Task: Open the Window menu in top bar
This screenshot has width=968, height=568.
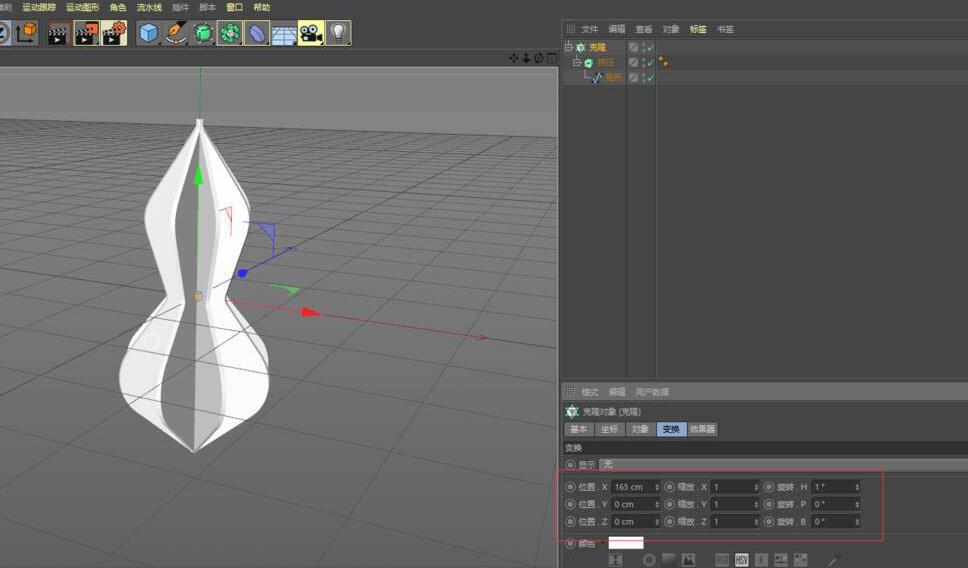Action: tap(235, 7)
